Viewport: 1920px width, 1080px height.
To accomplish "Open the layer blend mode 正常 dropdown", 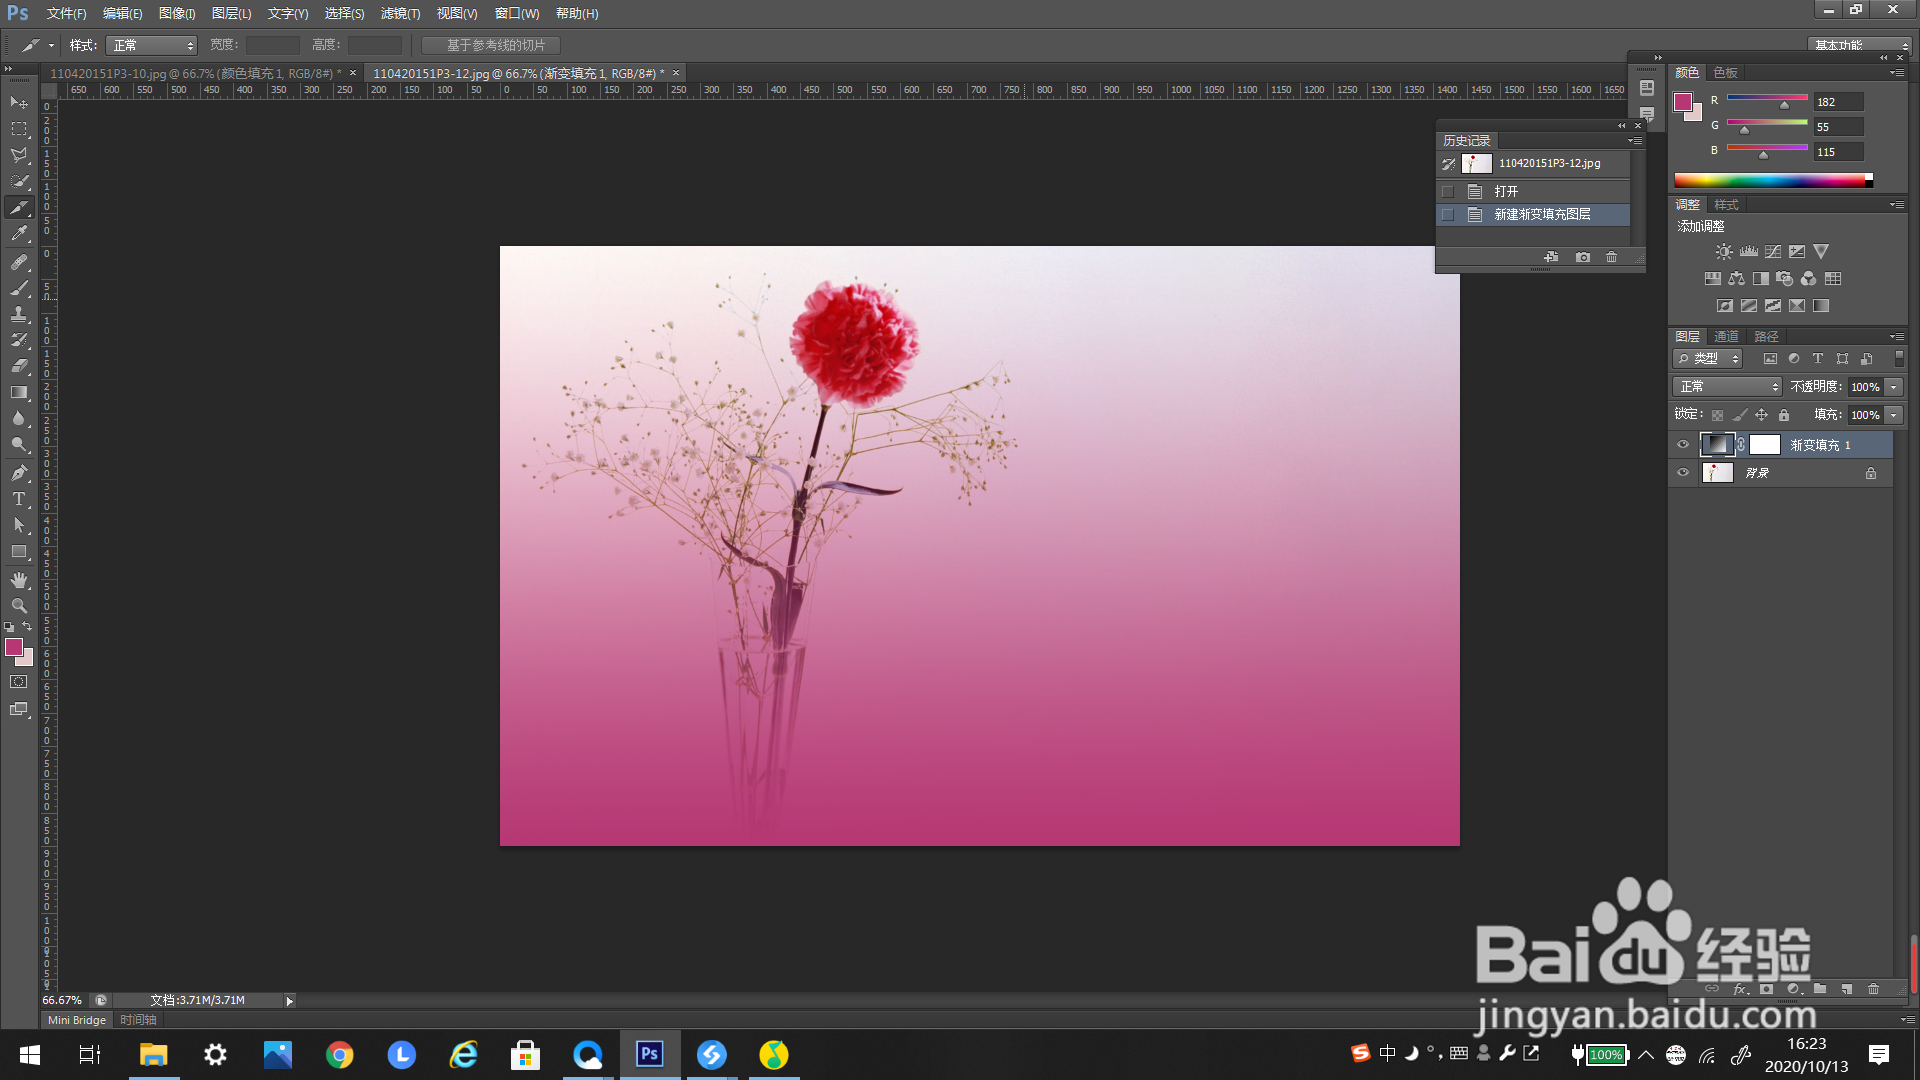I will tap(1727, 387).
